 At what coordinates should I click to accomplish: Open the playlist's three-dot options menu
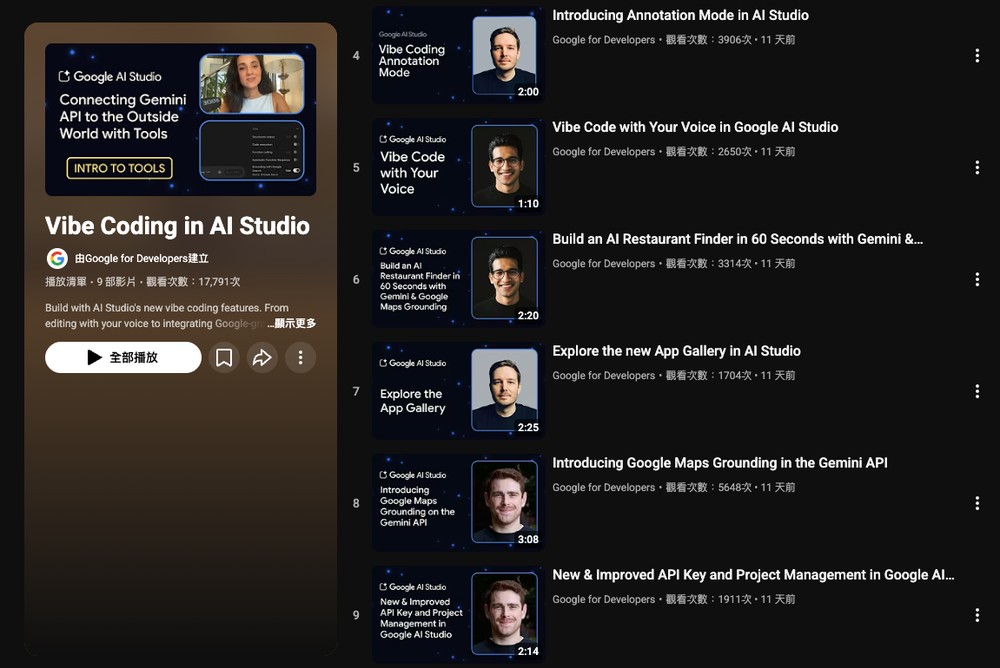(x=300, y=357)
